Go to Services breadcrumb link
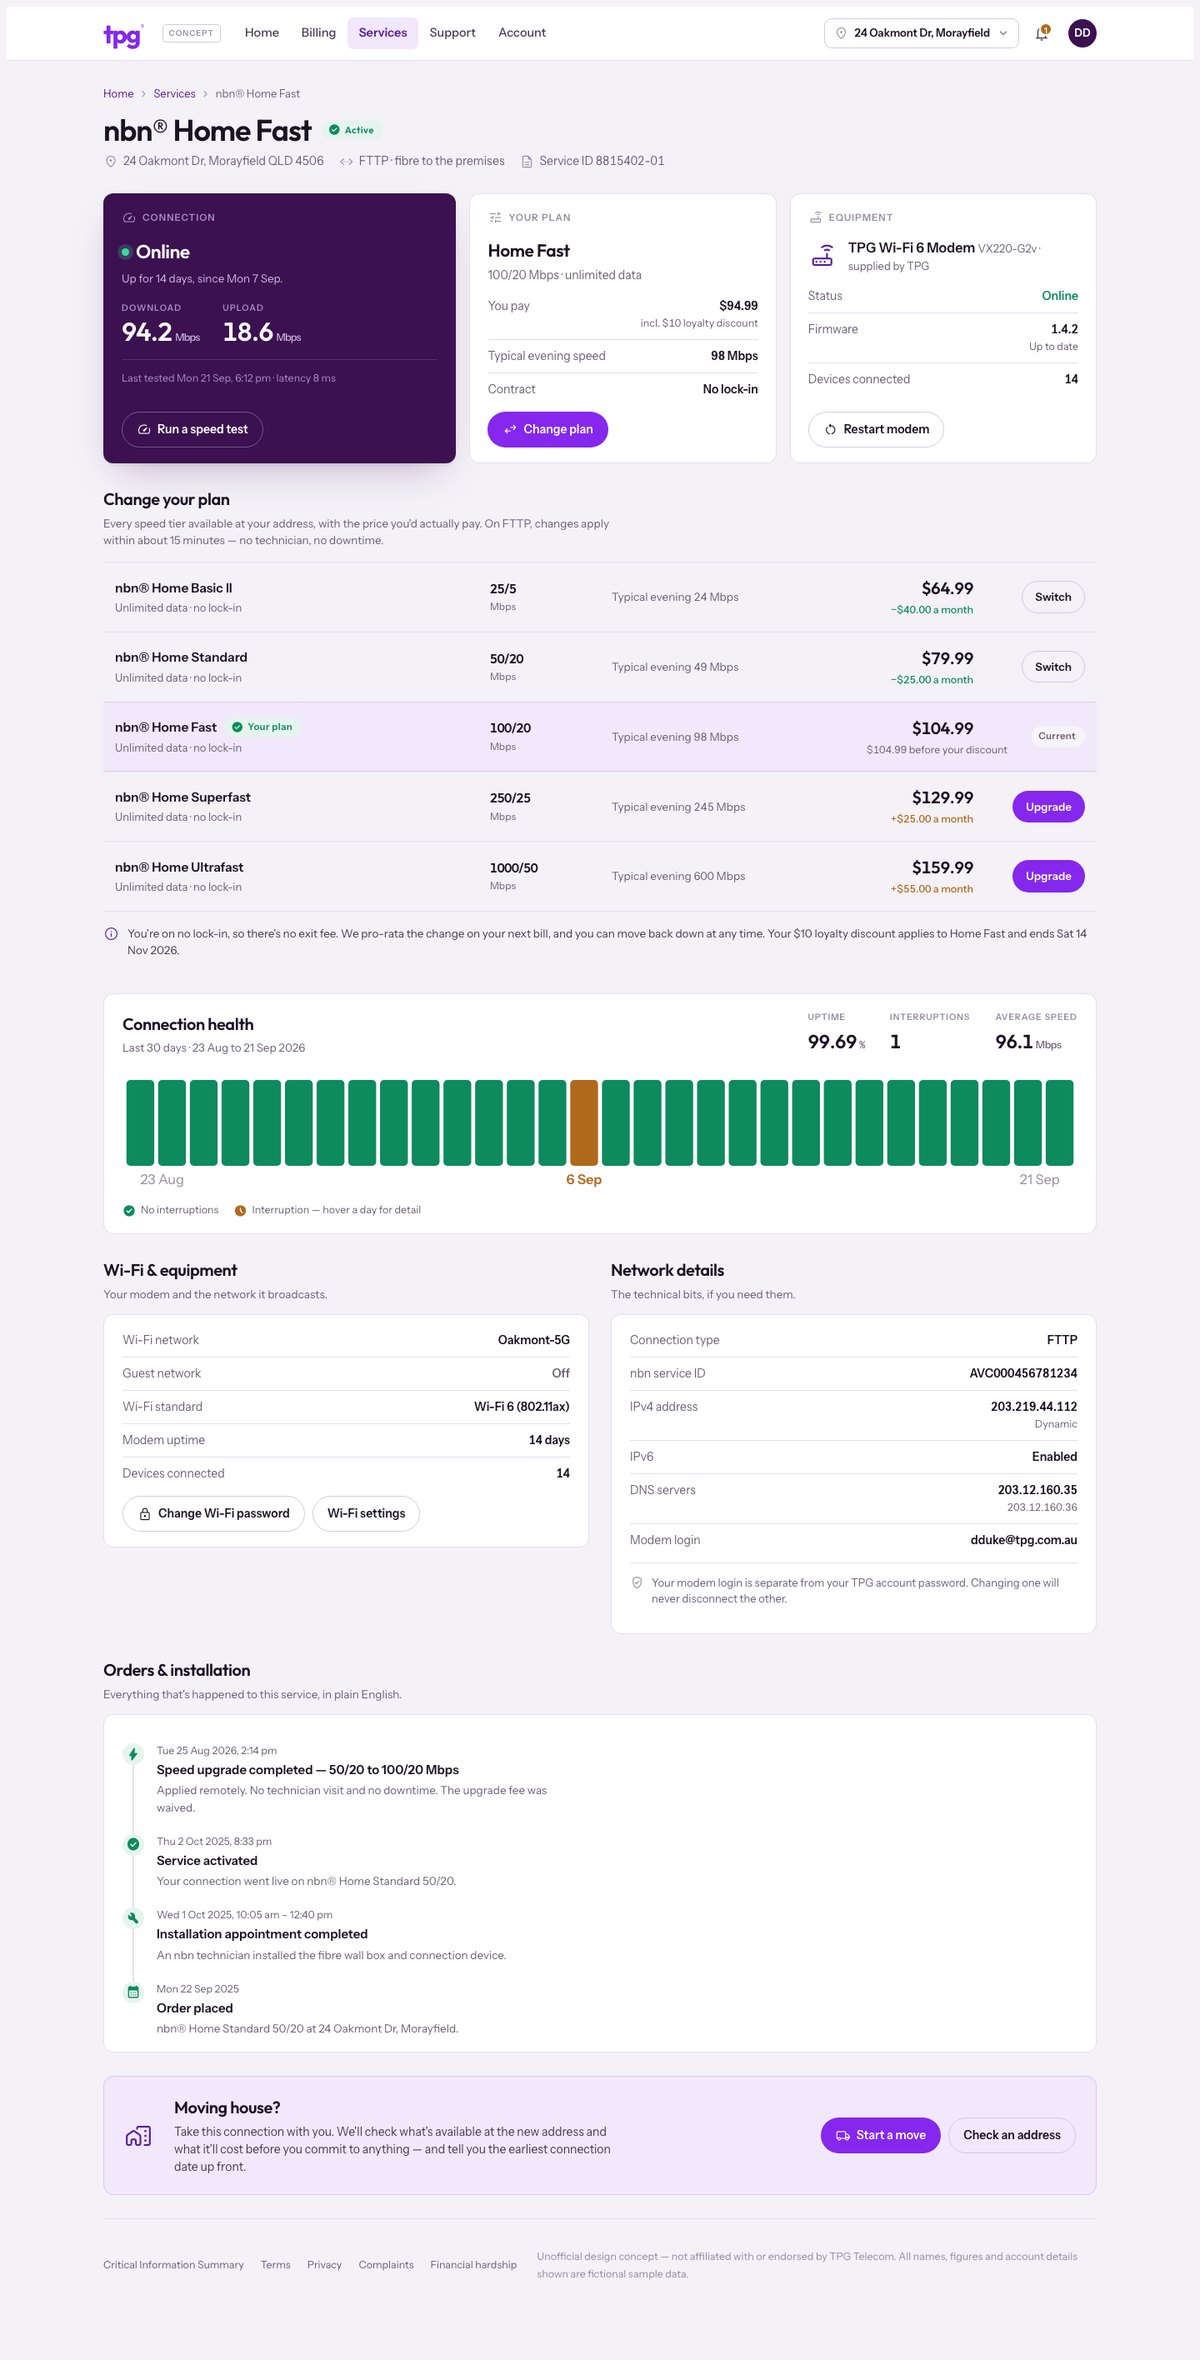Screen dimensions: 1200x2360 174,94
